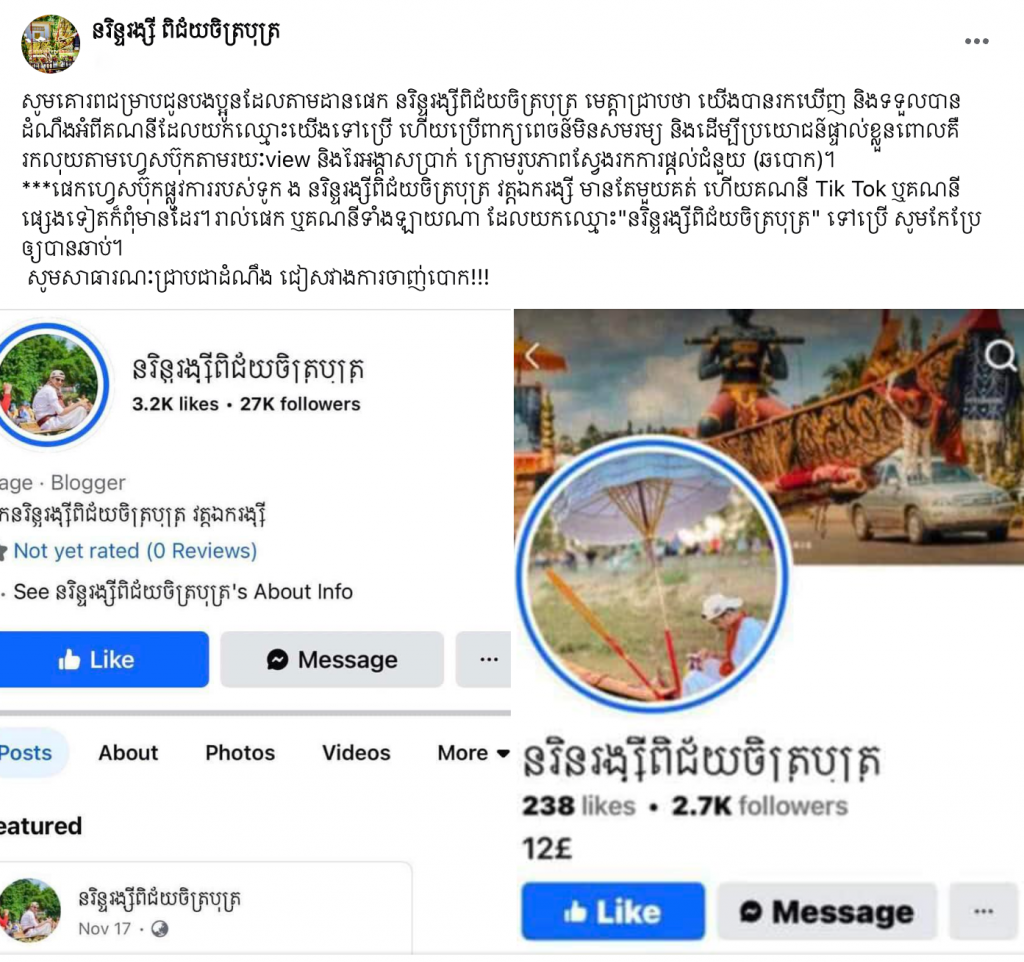The height and width of the screenshot is (962, 1024).
Task: Switch to the Videos tab
Action: pyautogui.click(x=356, y=753)
